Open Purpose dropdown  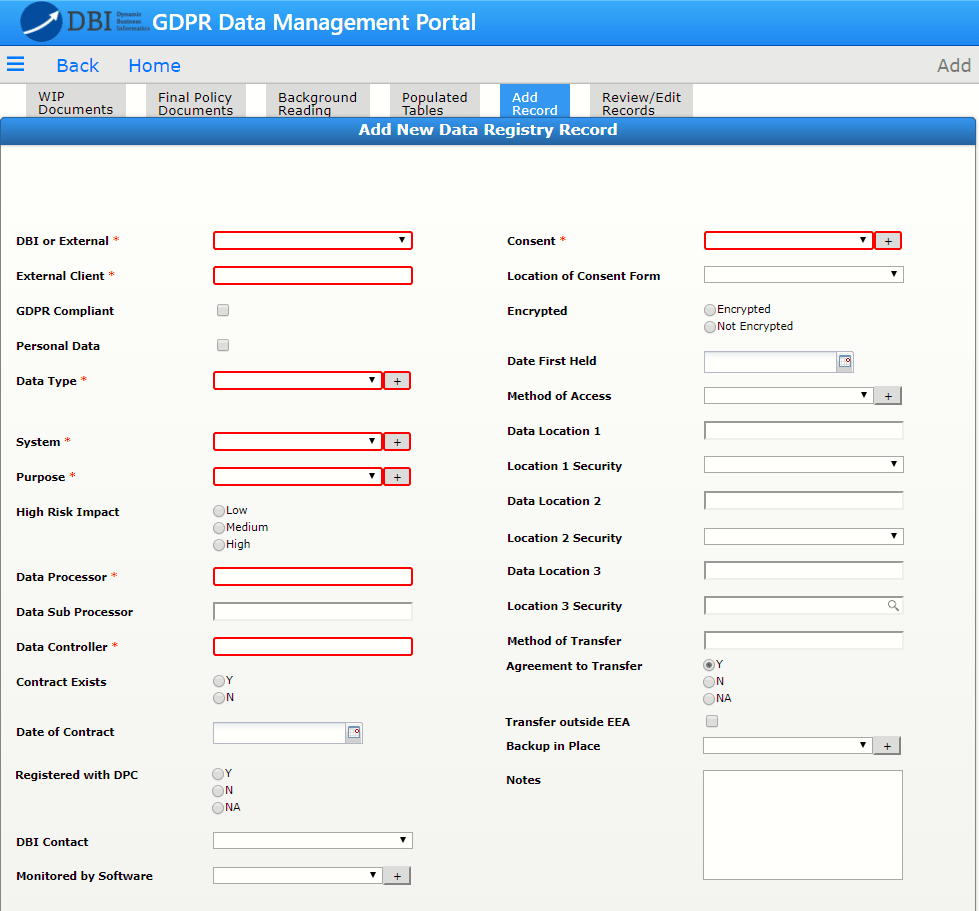298,476
